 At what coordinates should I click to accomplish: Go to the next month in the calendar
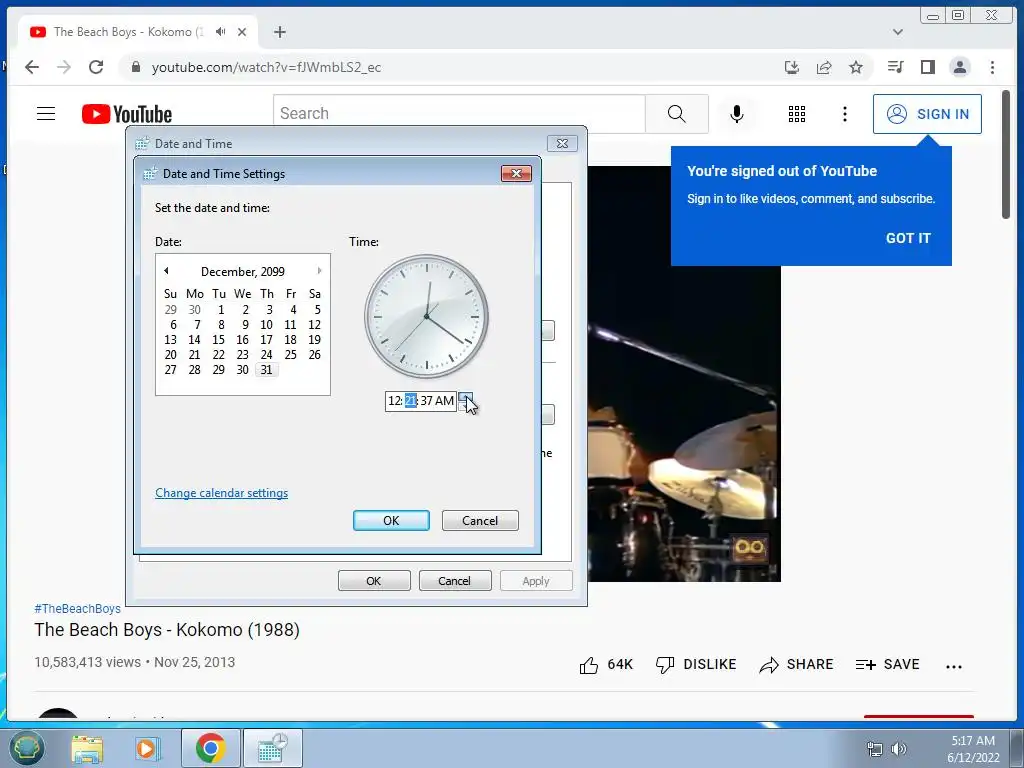pyautogui.click(x=319, y=270)
